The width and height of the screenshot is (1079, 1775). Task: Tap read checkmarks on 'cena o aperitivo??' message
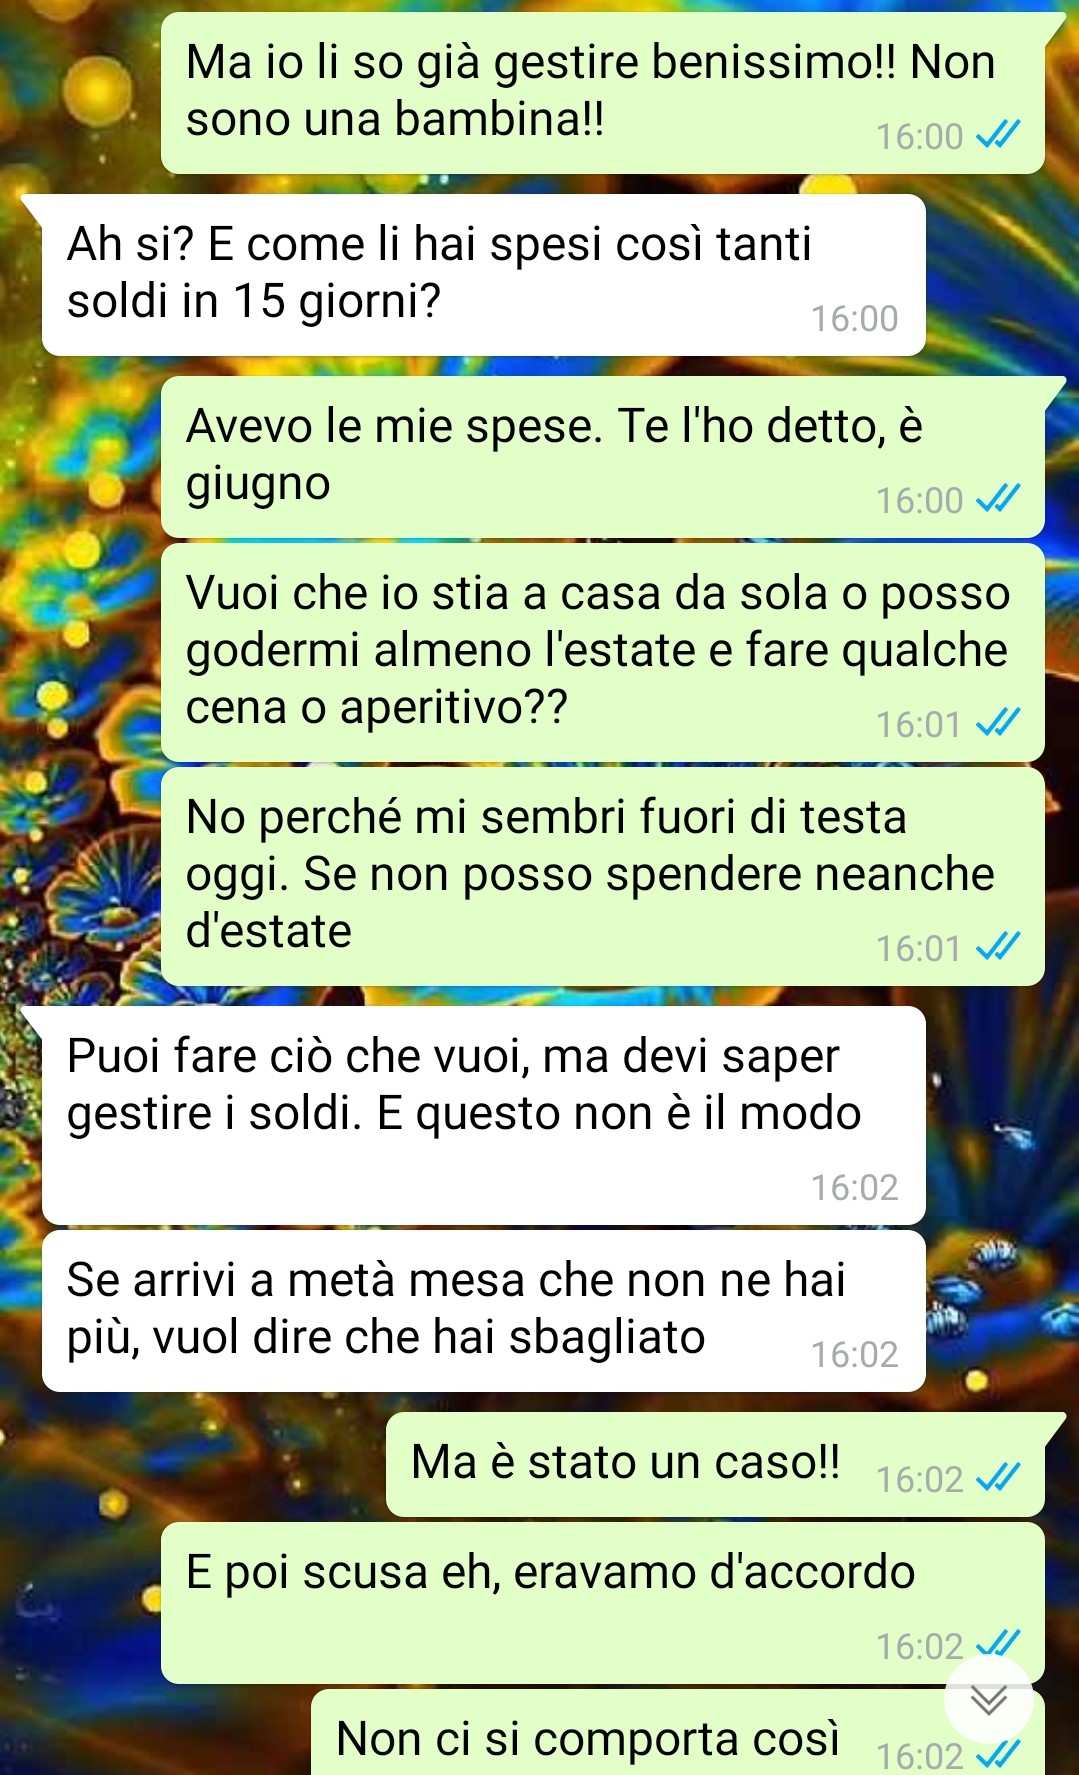point(998,722)
